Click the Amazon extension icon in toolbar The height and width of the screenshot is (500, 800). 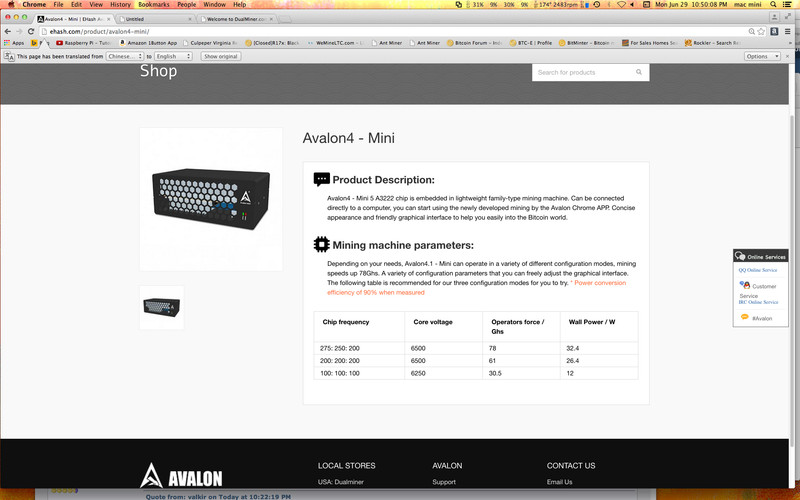coord(774,31)
